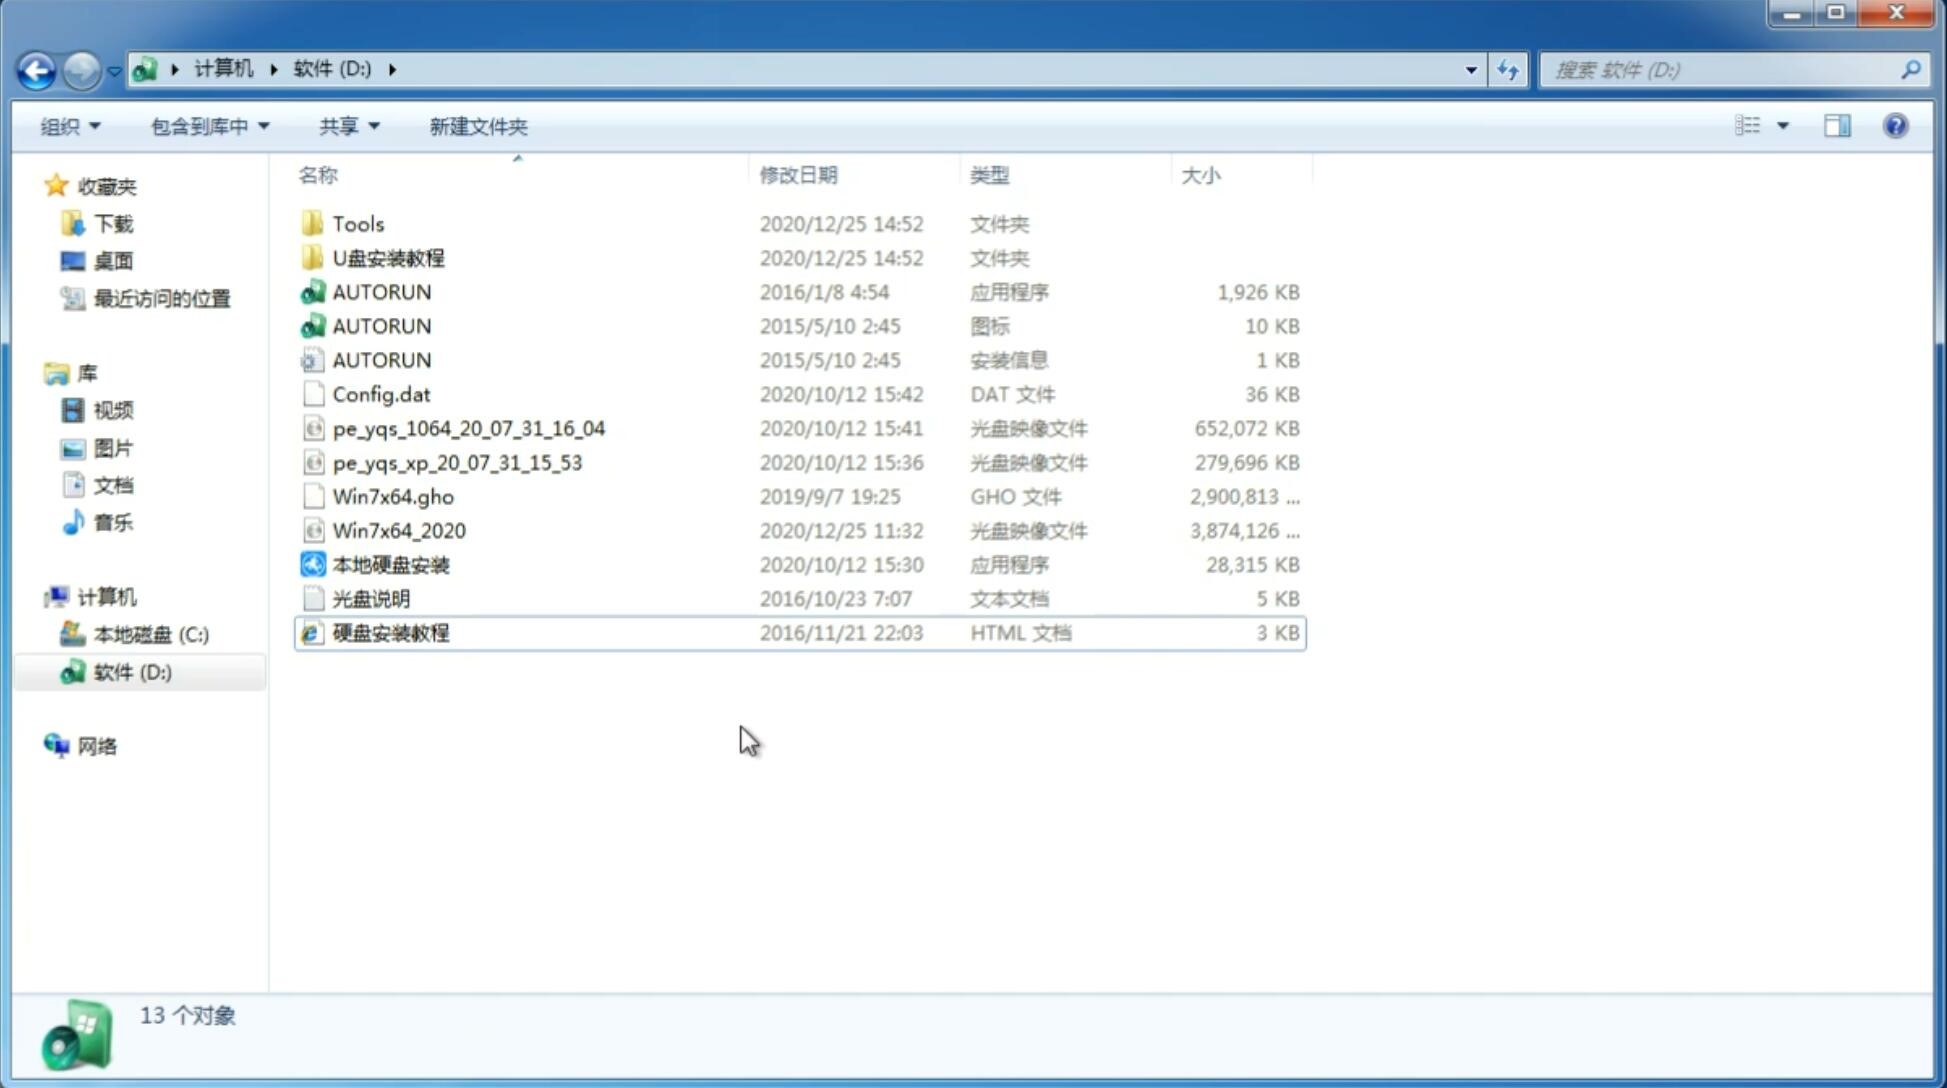1947x1088 pixels.
Task: Open 硬盘安装教程 HTML document
Action: (x=390, y=632)
